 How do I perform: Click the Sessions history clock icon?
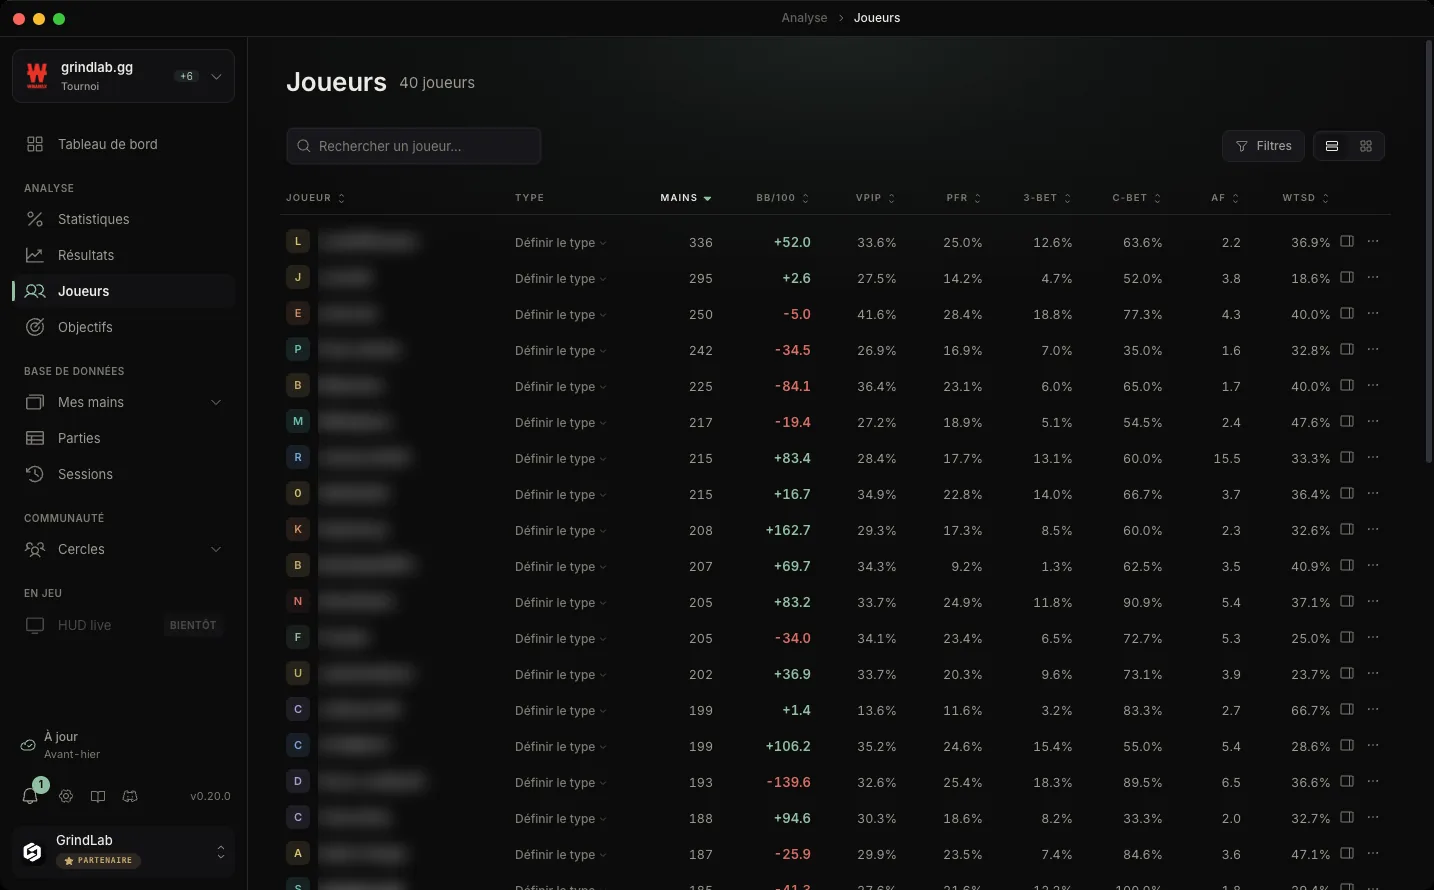click(x=35, y=474)
